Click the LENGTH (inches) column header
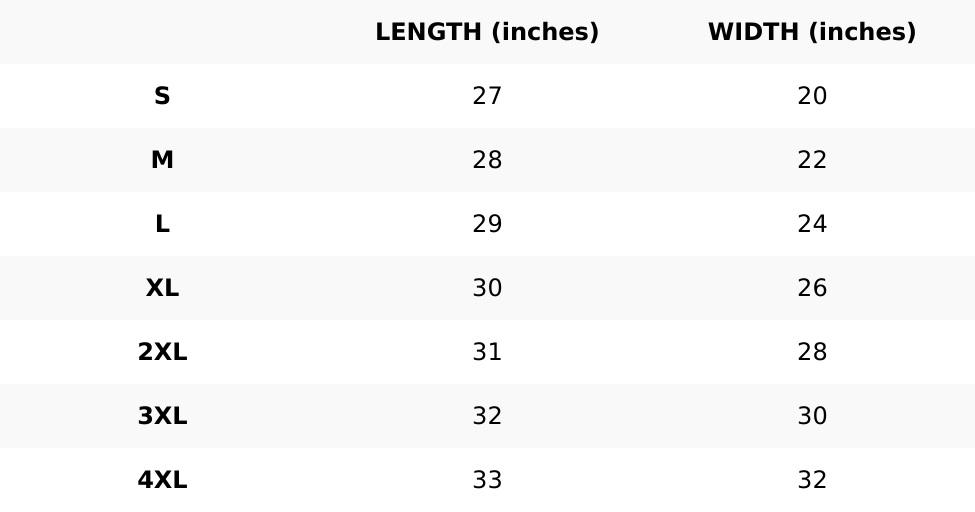 [487, 32]
